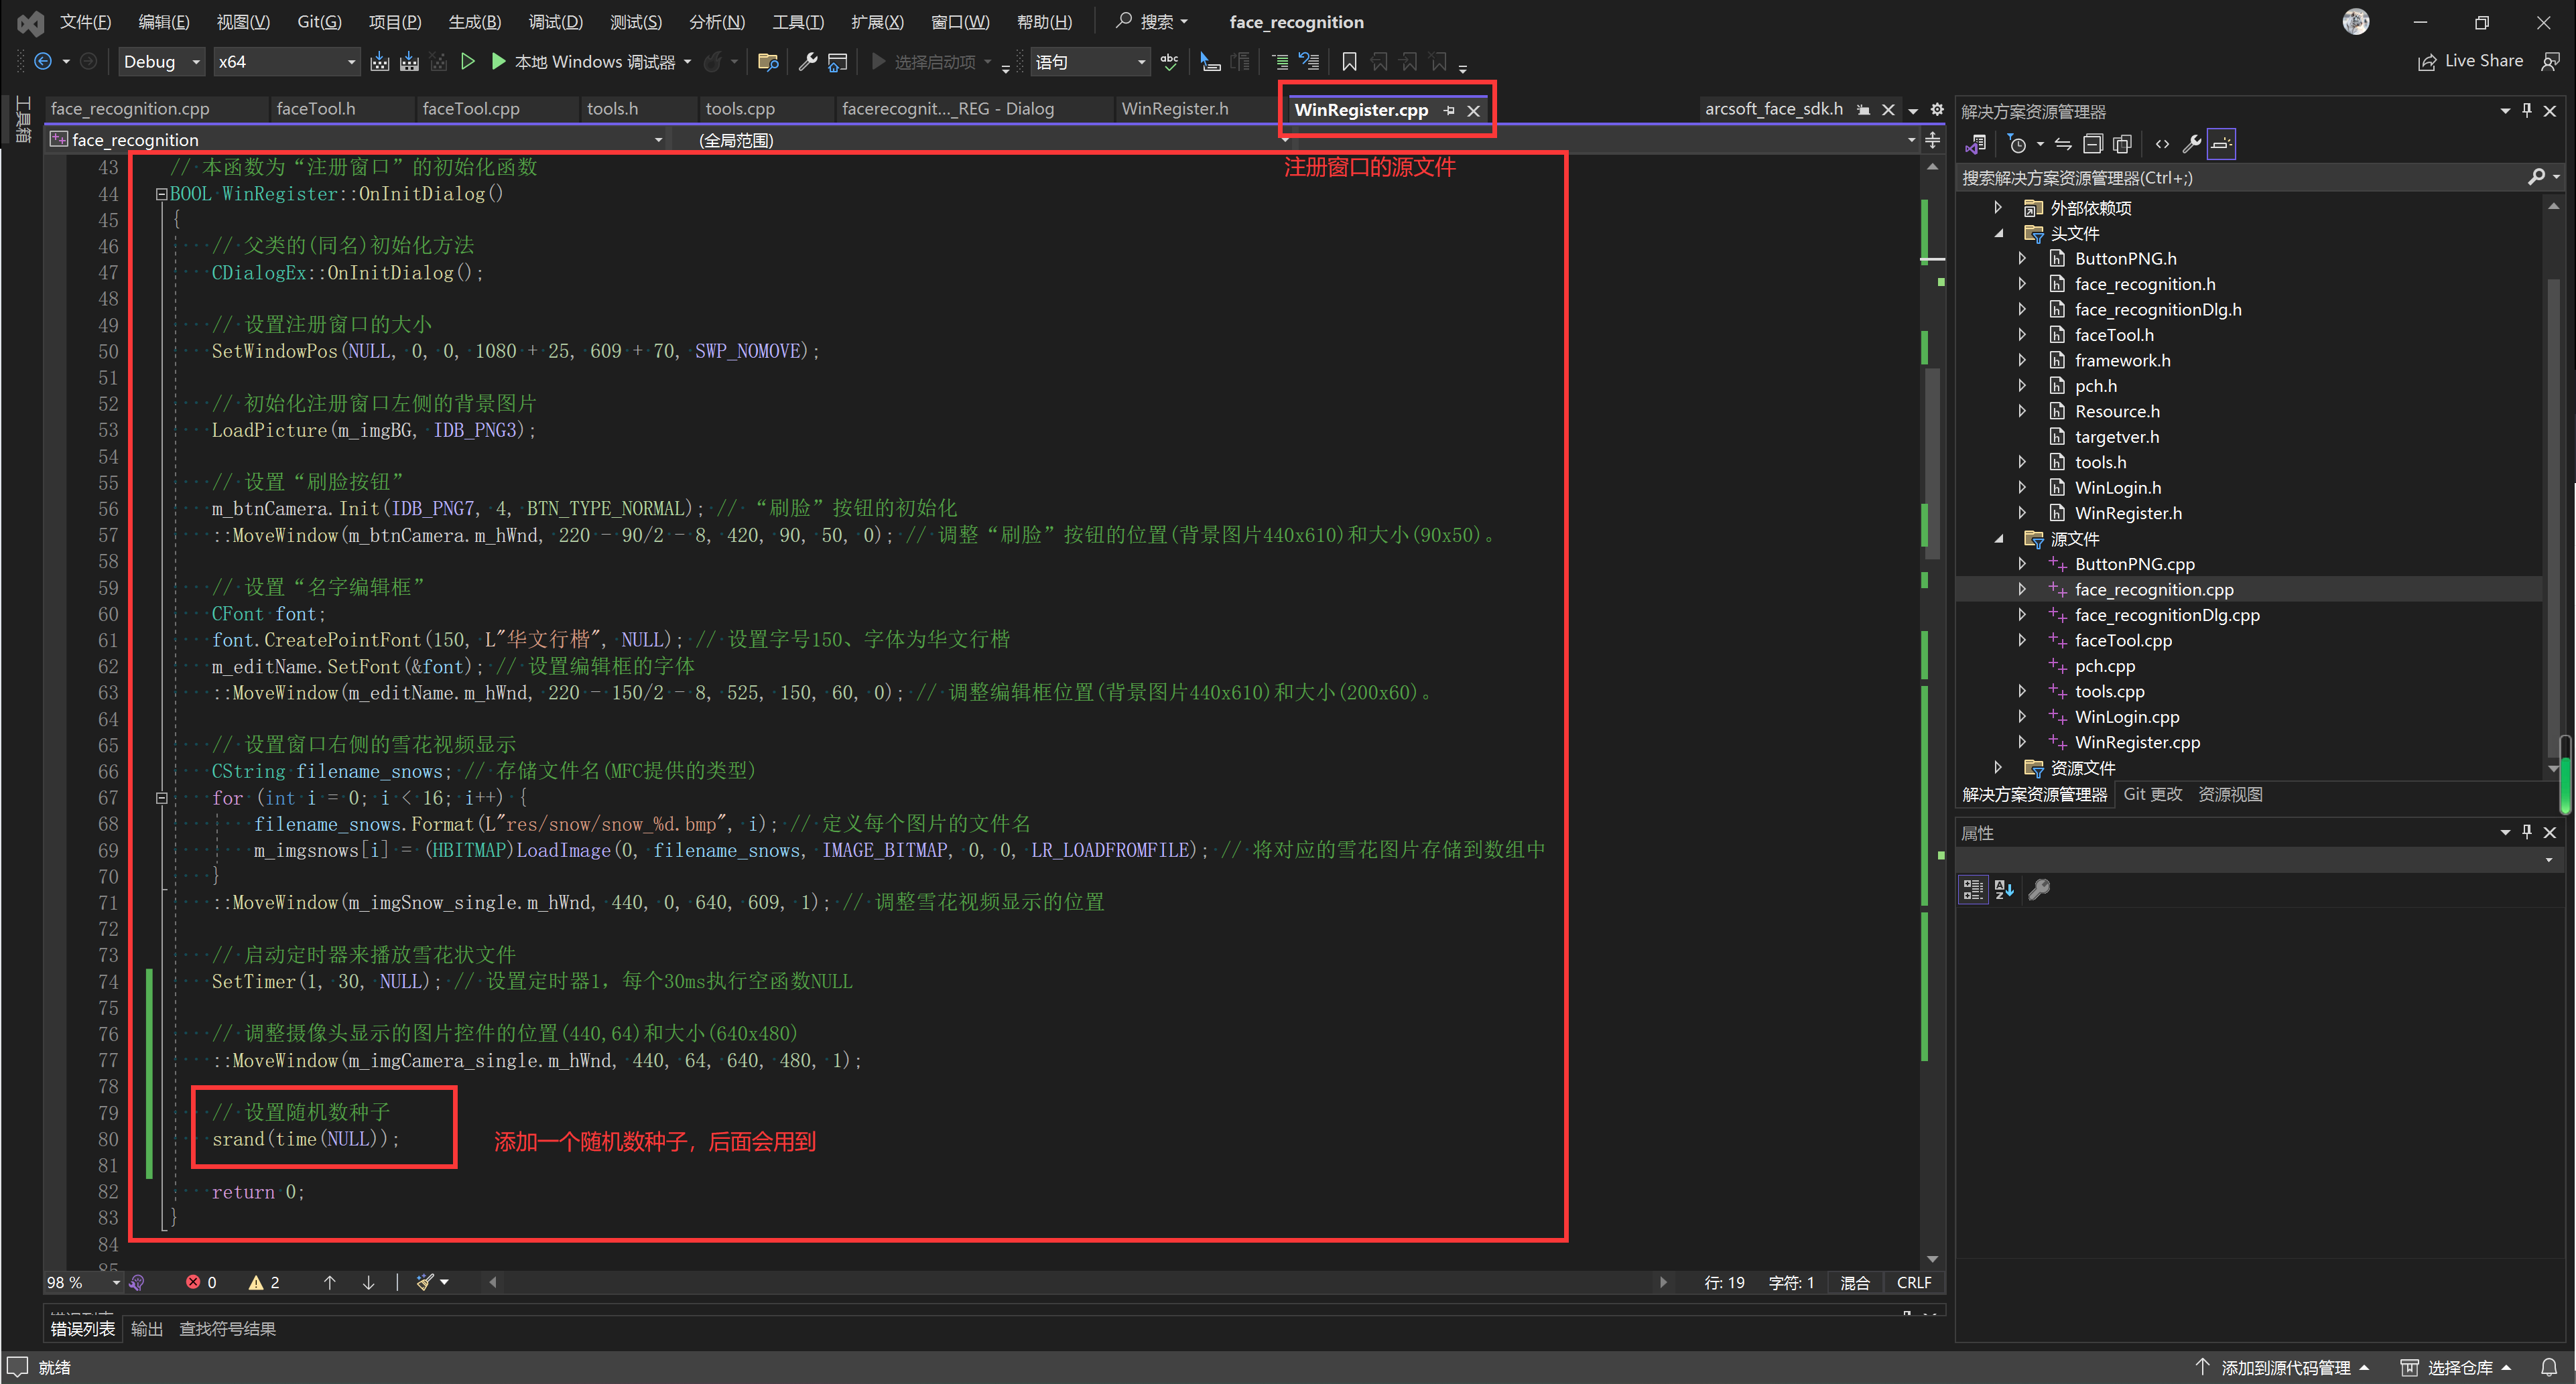2576x1384 pixels.
Task: Open the 输出 panel tab
Action: tap(147, 1328)
